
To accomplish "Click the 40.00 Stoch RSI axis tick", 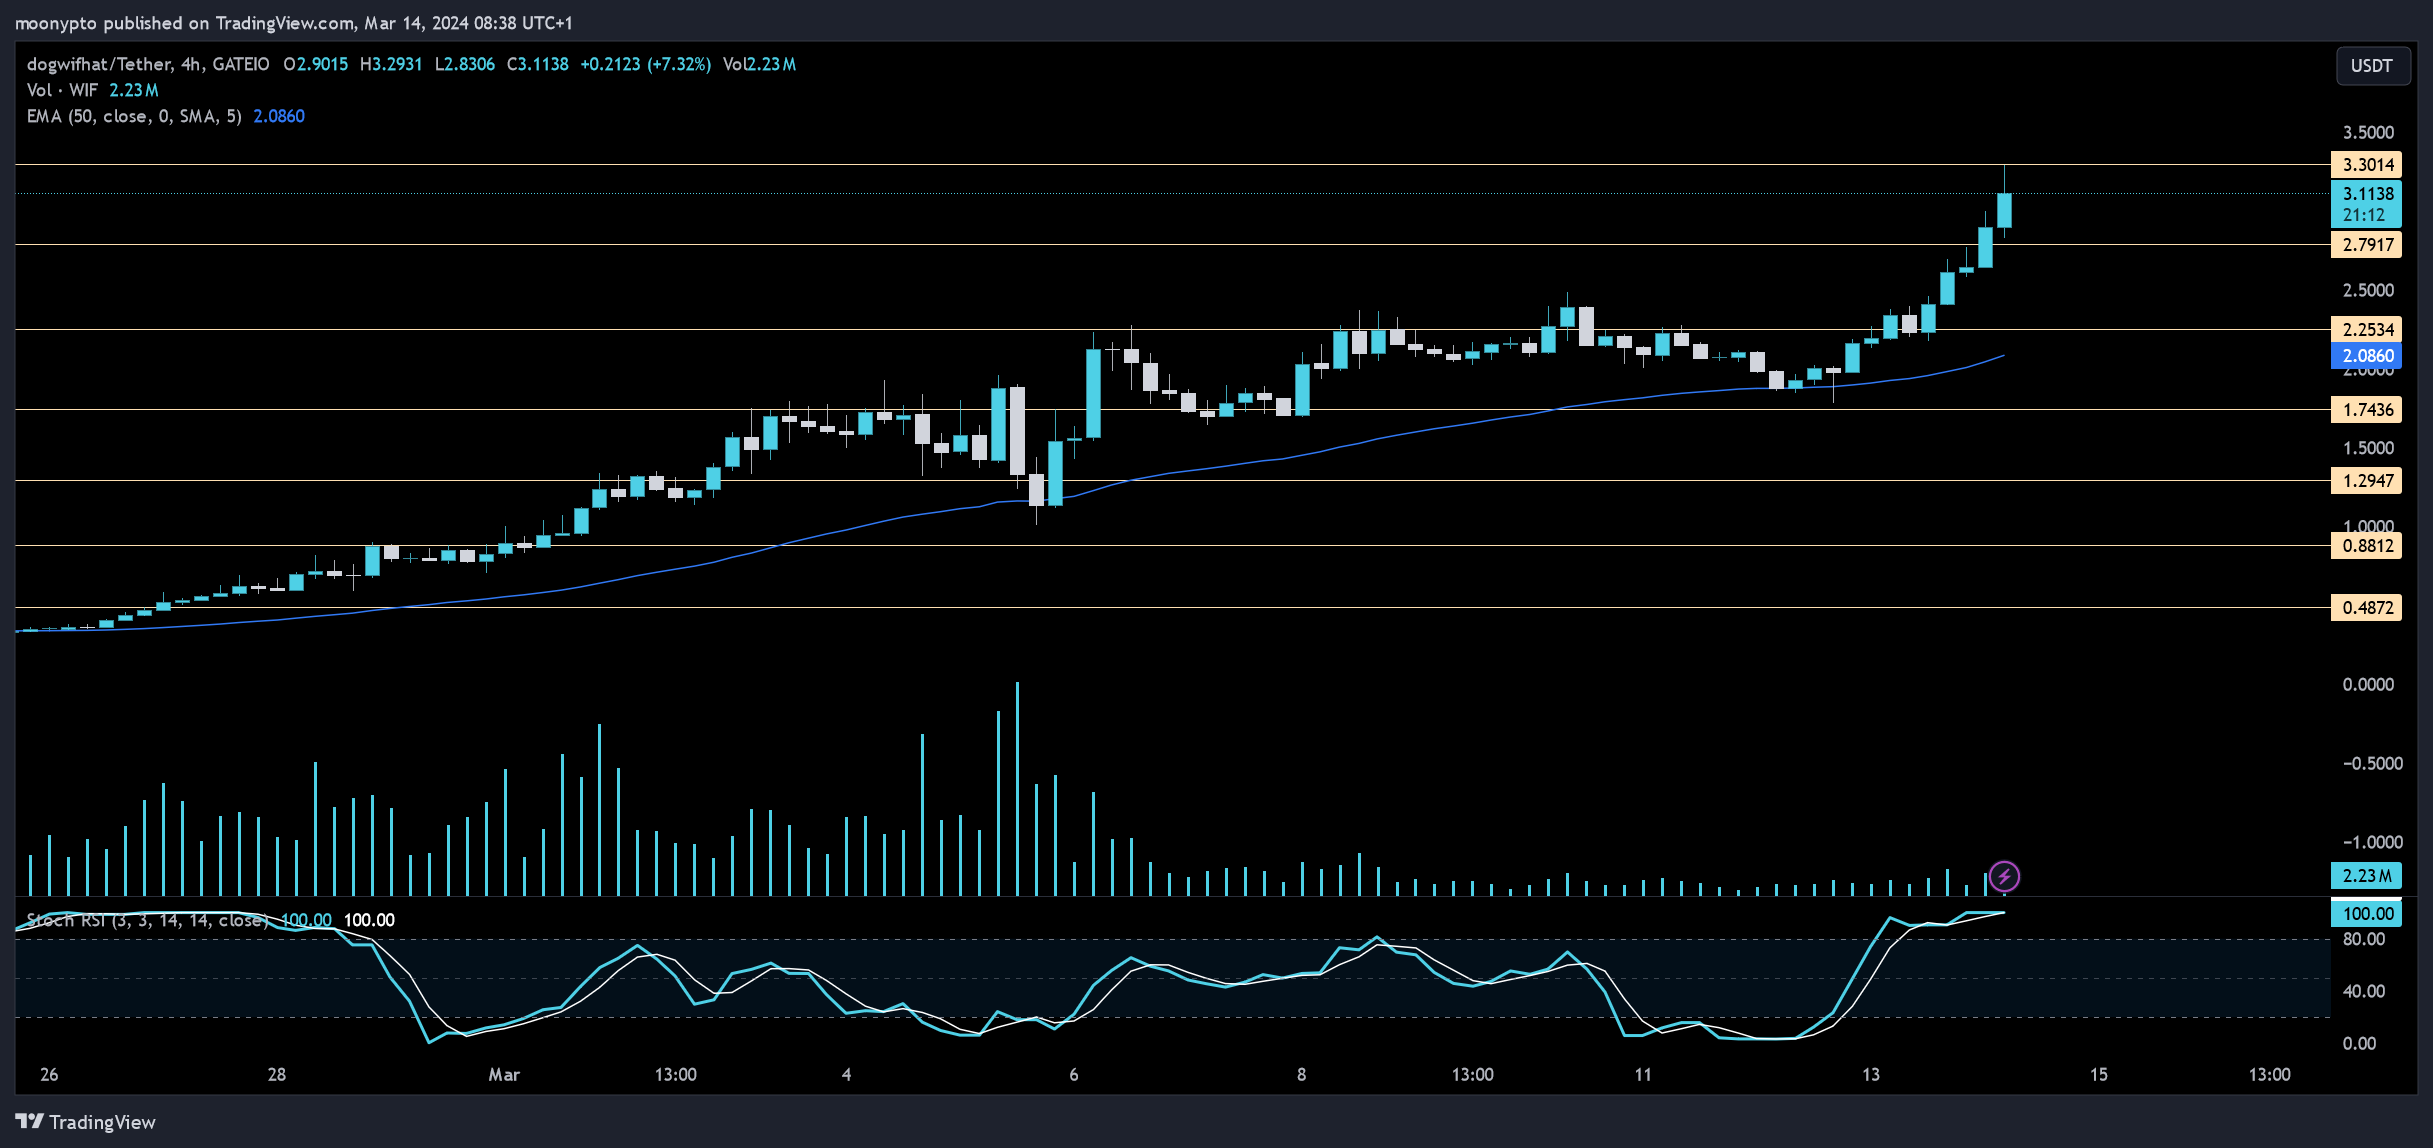I will point(2364,991).
